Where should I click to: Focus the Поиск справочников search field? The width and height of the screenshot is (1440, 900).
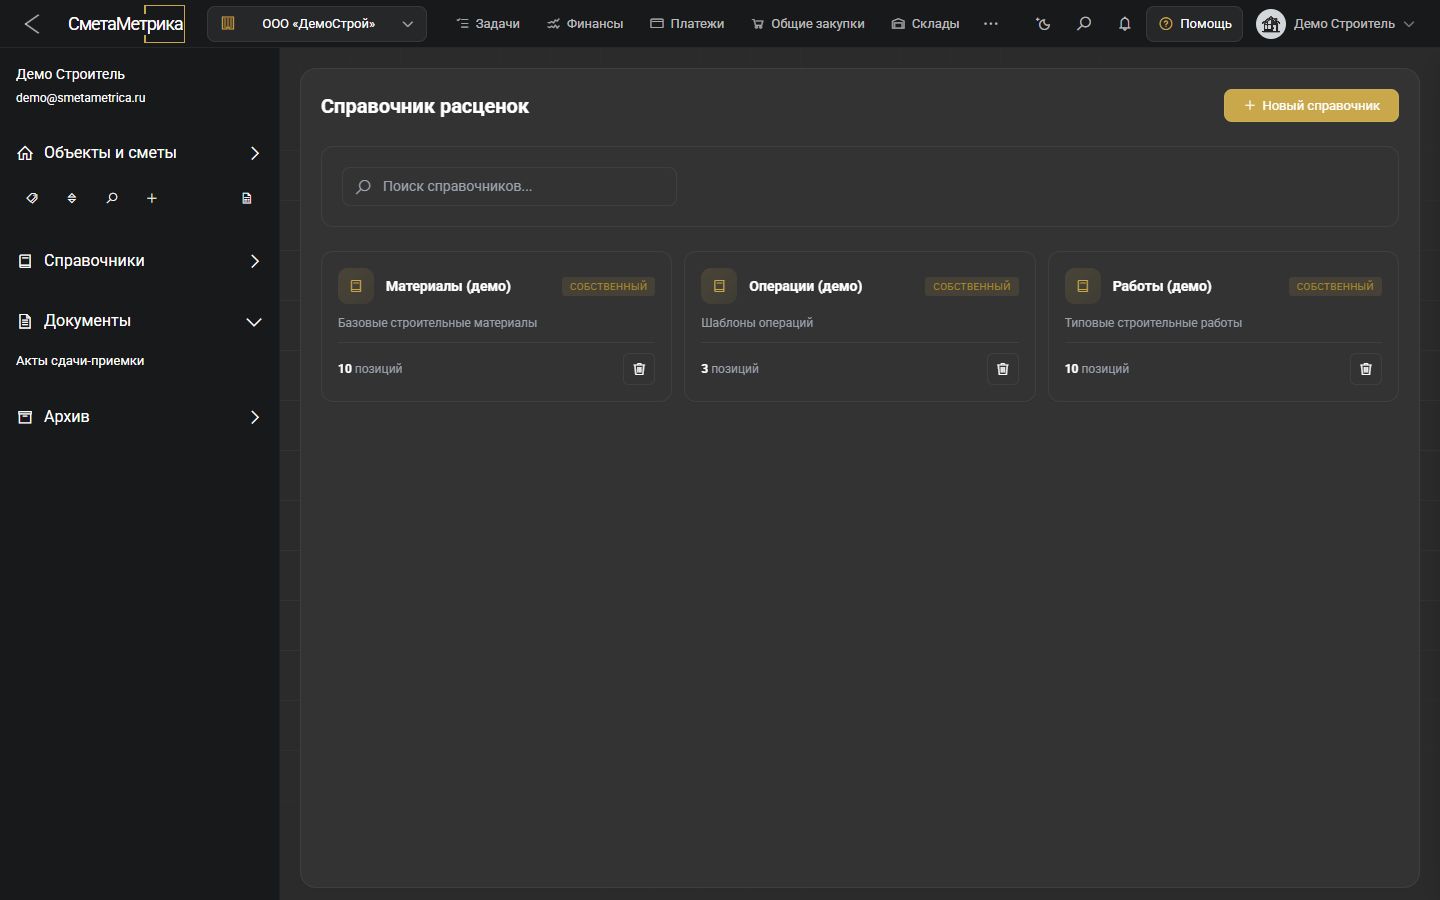click(509, 186)
